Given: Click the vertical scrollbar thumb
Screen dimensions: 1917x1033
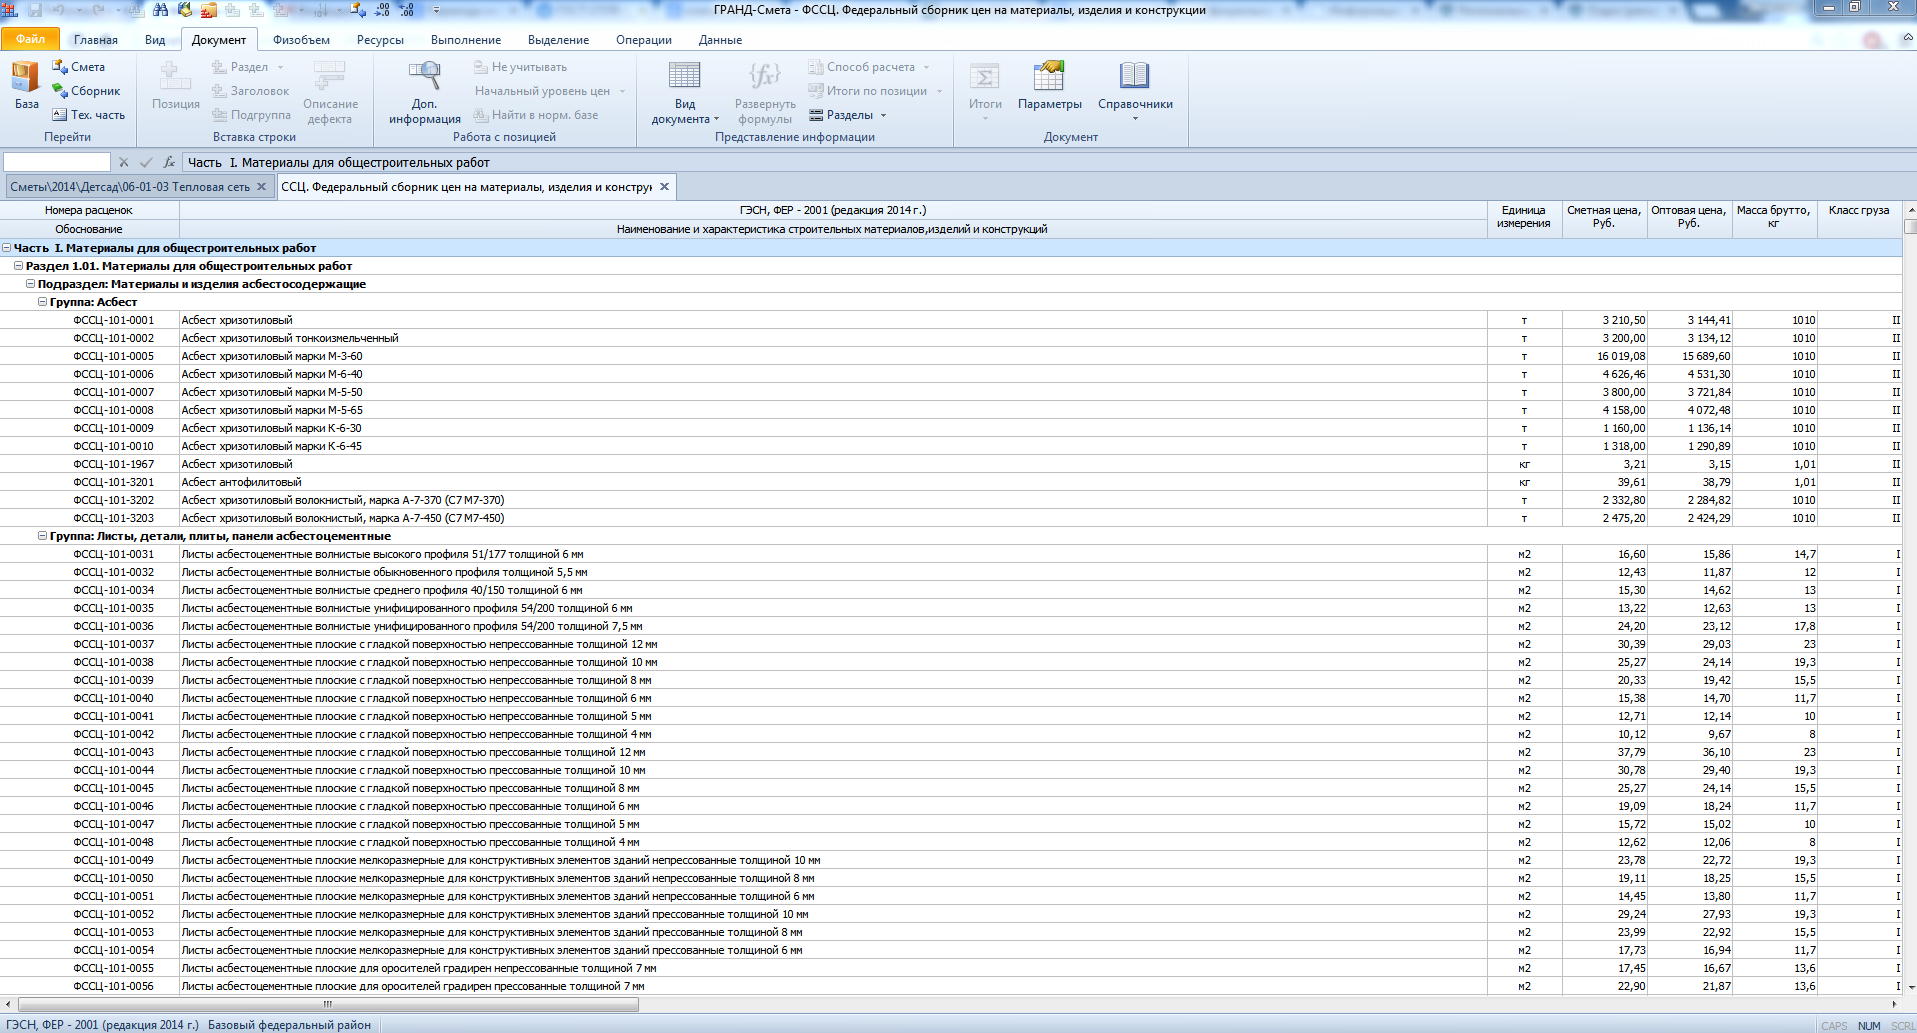Looking at the screenshot, I should point(1909,226).
